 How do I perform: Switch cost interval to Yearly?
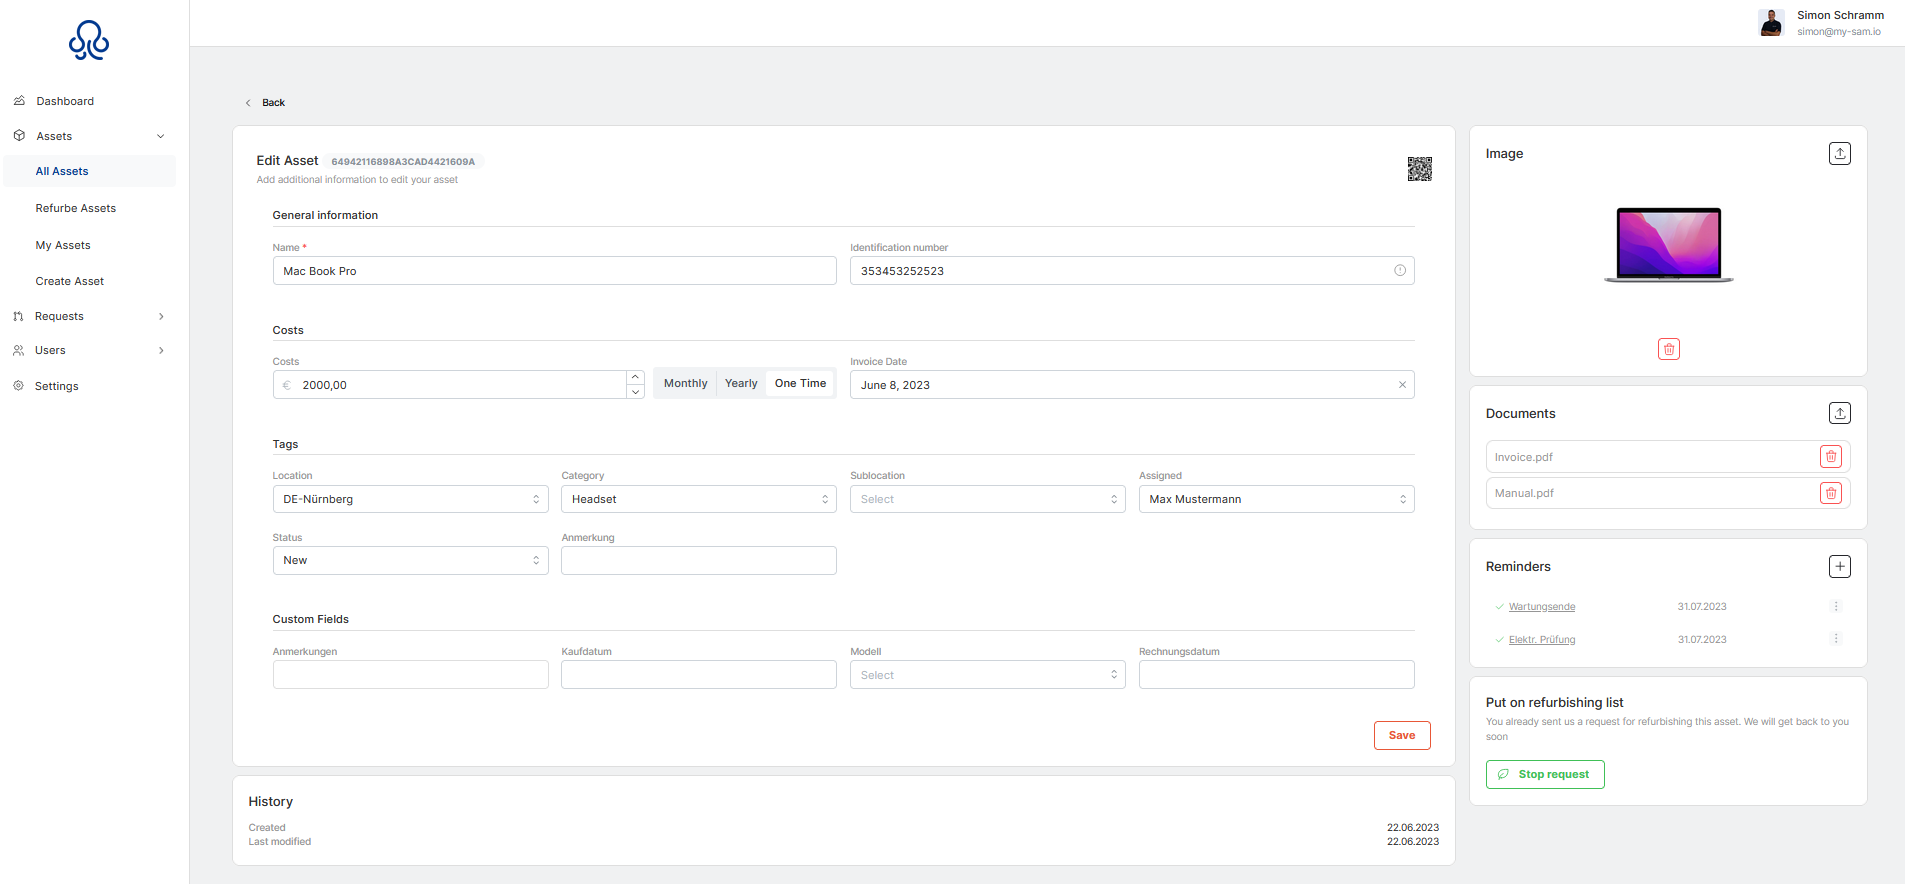point(741,383)
